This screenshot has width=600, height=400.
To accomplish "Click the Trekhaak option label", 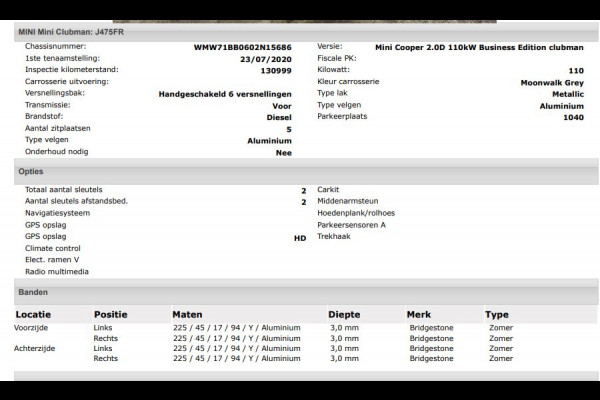I will (333, 237).
